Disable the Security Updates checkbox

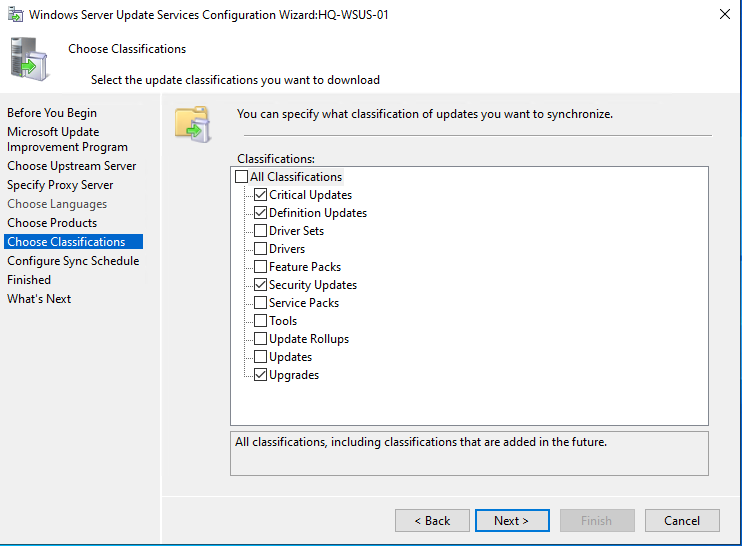point(261,285)
